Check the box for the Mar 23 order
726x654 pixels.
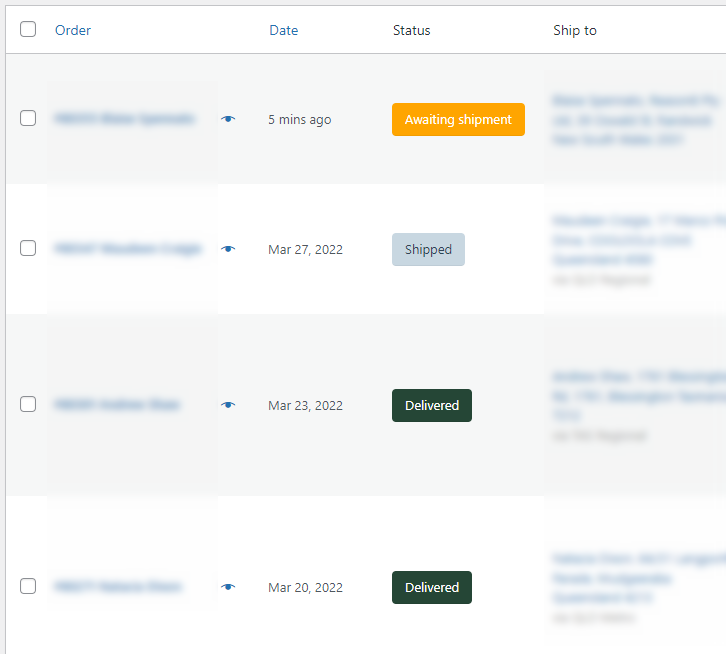click(x=28, y=404)
